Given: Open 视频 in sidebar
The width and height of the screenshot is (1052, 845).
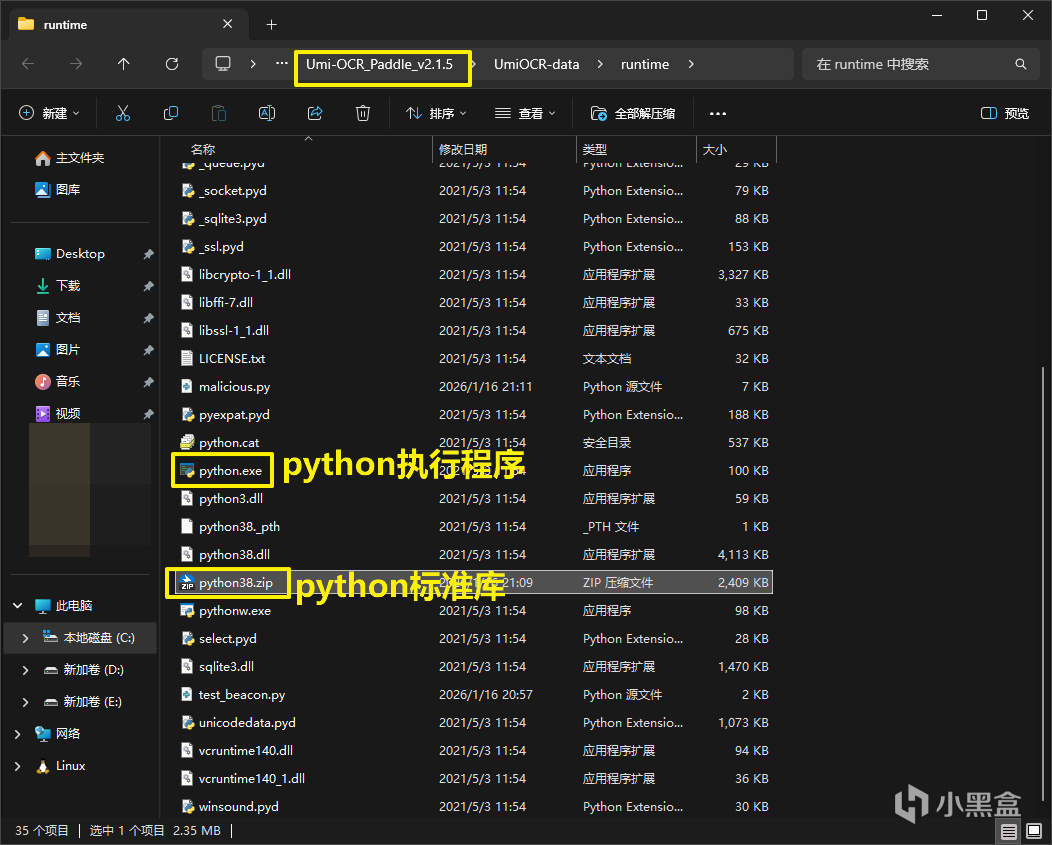Looking at the screenshot, I should (58, 413).
